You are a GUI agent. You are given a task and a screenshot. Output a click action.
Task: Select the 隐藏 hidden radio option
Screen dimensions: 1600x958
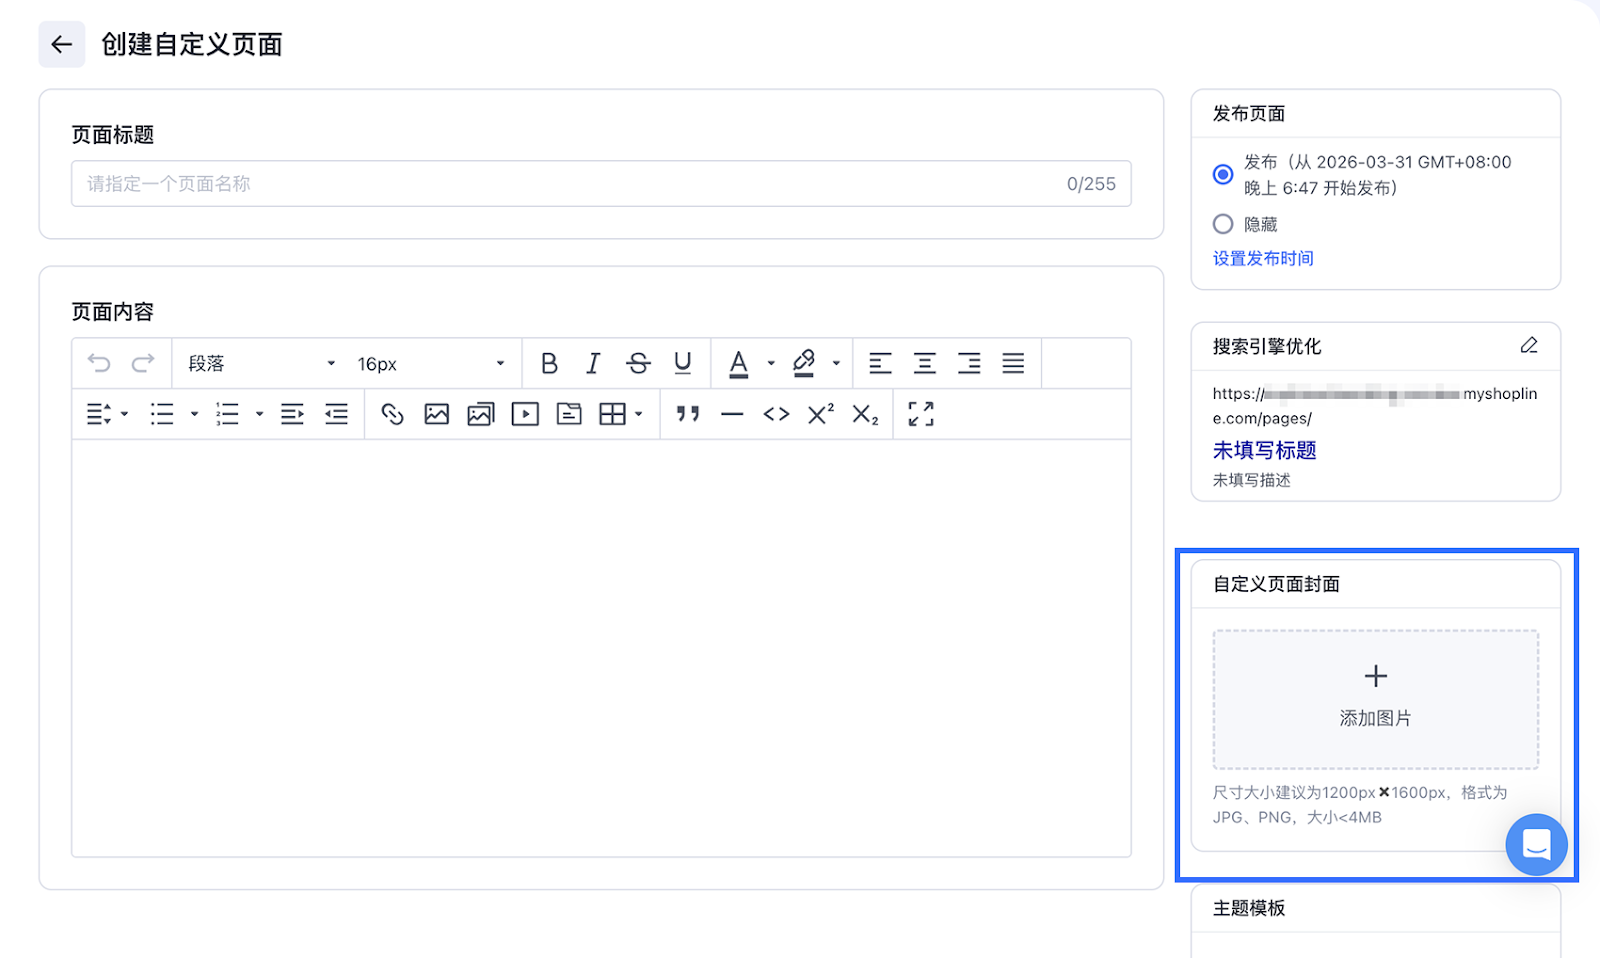(x=1223, y=224)
